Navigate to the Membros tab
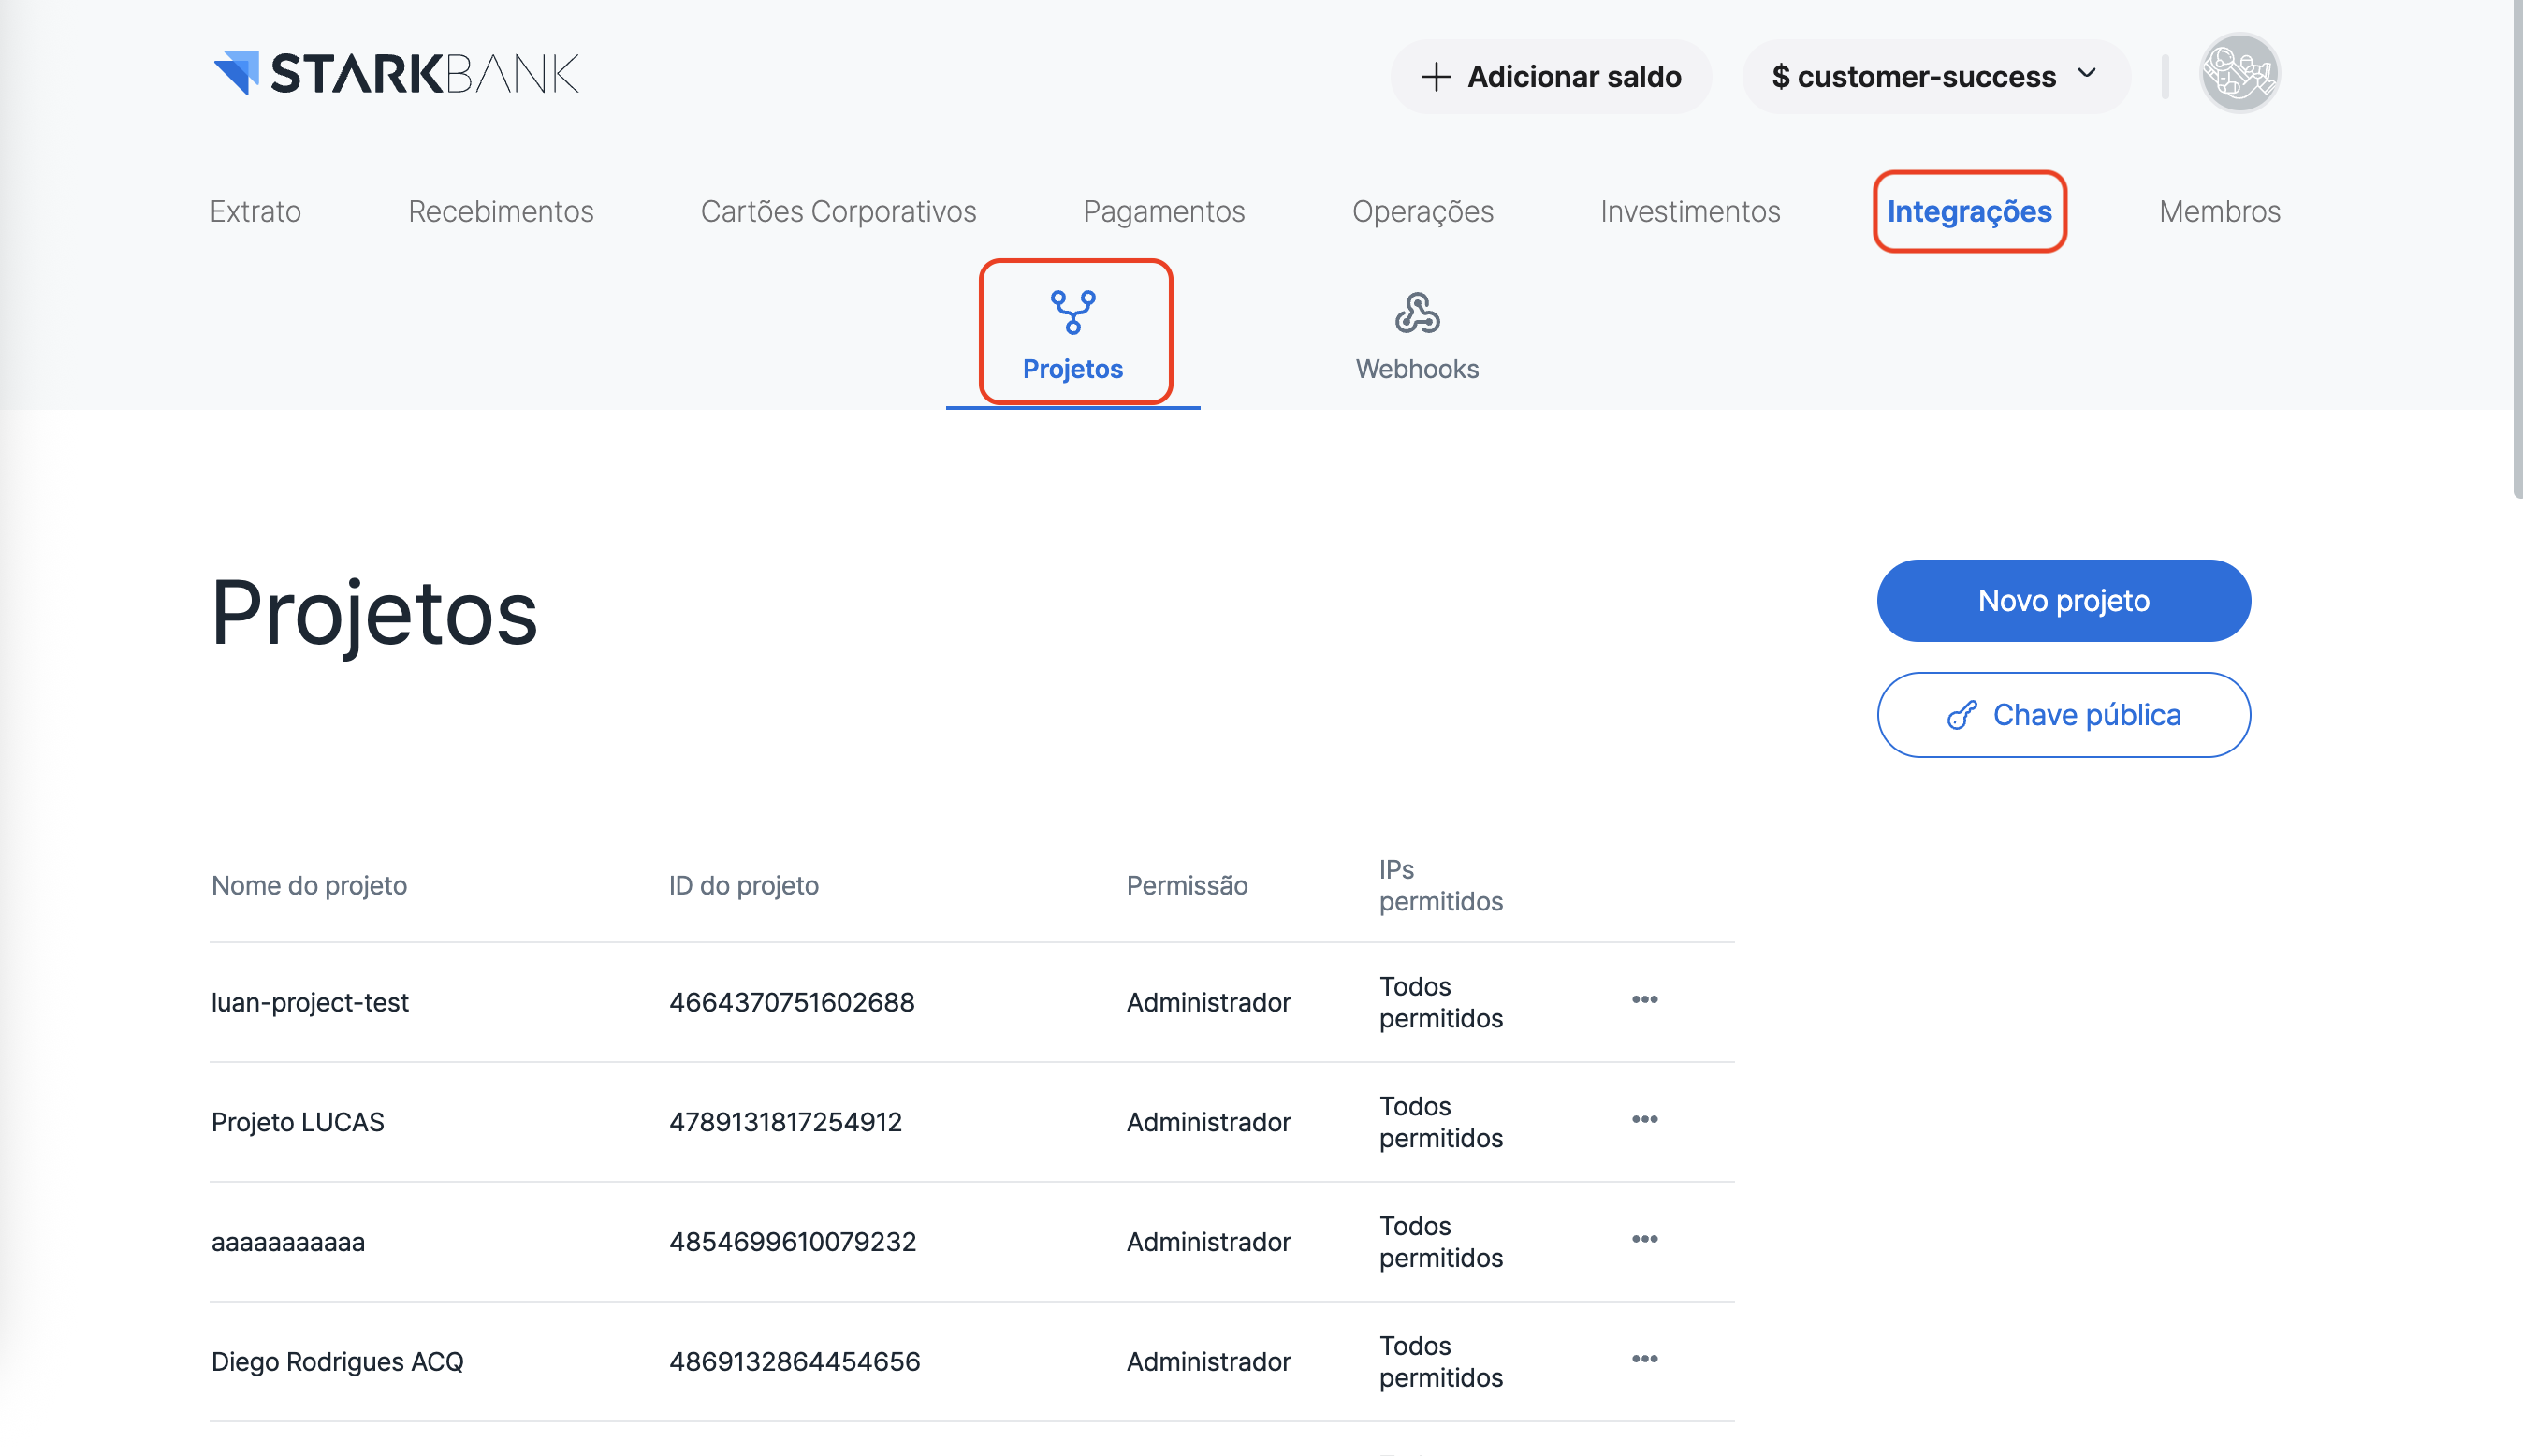This screenshot has width=2523, height=1456. point(2219,212)
